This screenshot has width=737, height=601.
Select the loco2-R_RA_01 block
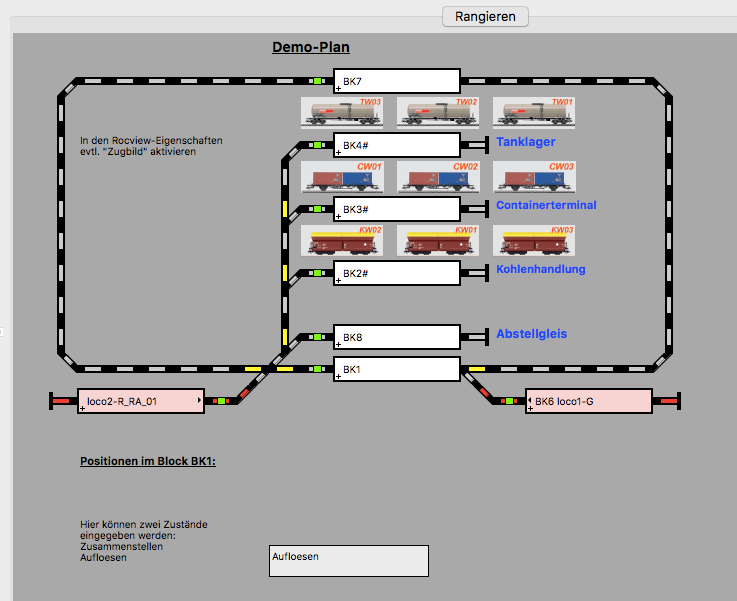click(x=141, y=401)
